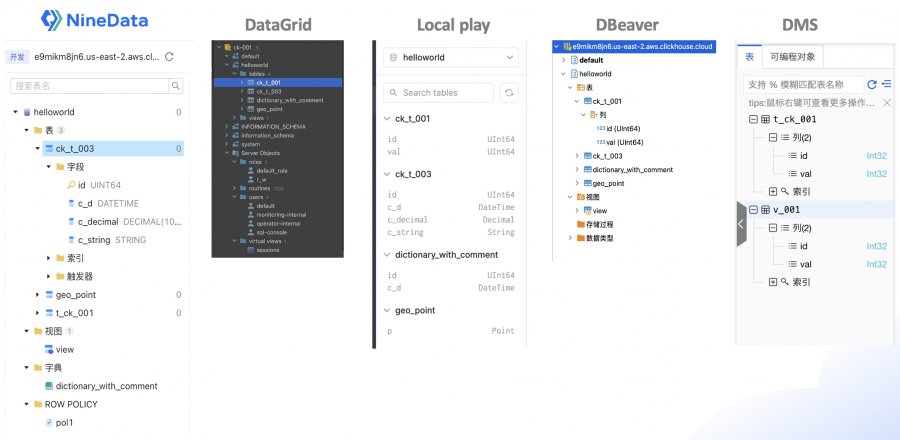Click the key icon next to id UINT64
900x440 pixels.
pyautogui.click(x=71, y=185)
